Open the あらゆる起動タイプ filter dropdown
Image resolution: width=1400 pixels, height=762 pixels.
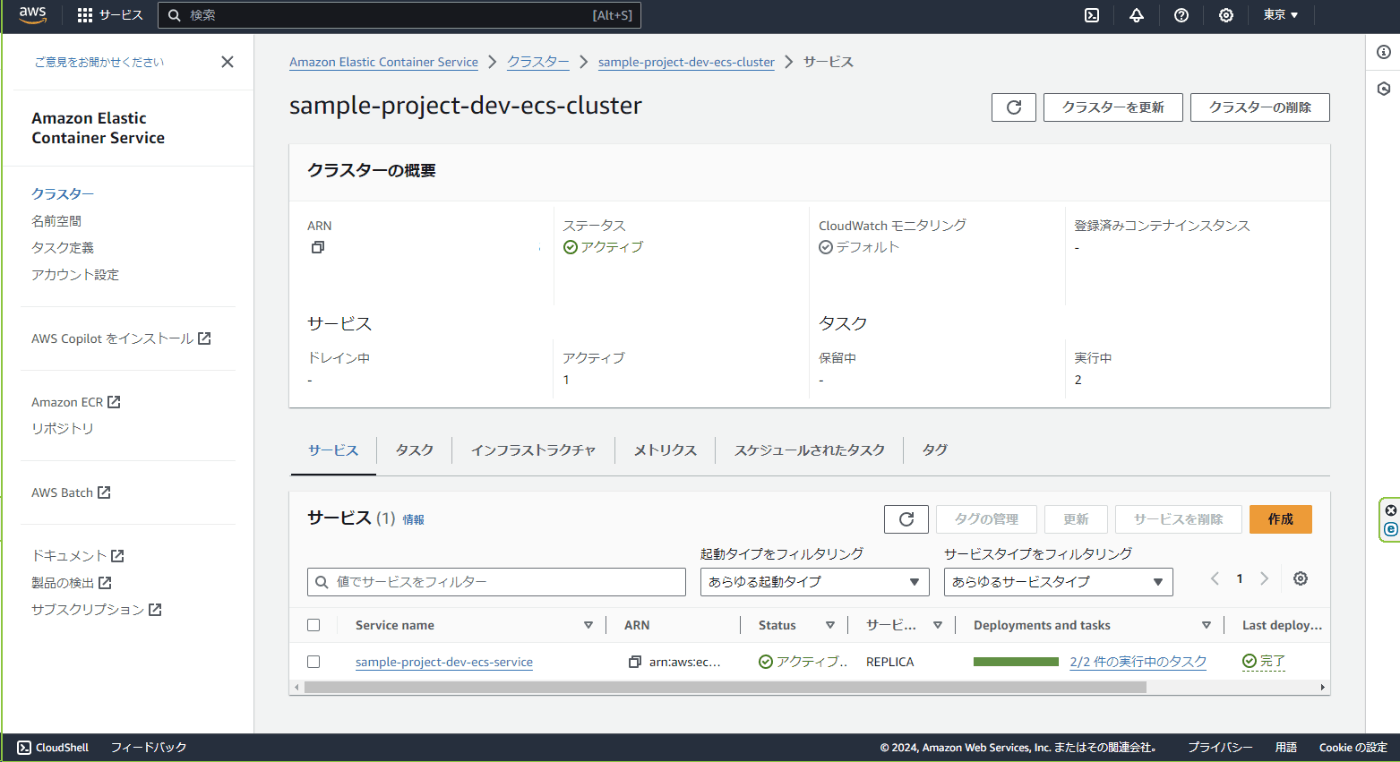pyautogui.click(x=815, y=582)
